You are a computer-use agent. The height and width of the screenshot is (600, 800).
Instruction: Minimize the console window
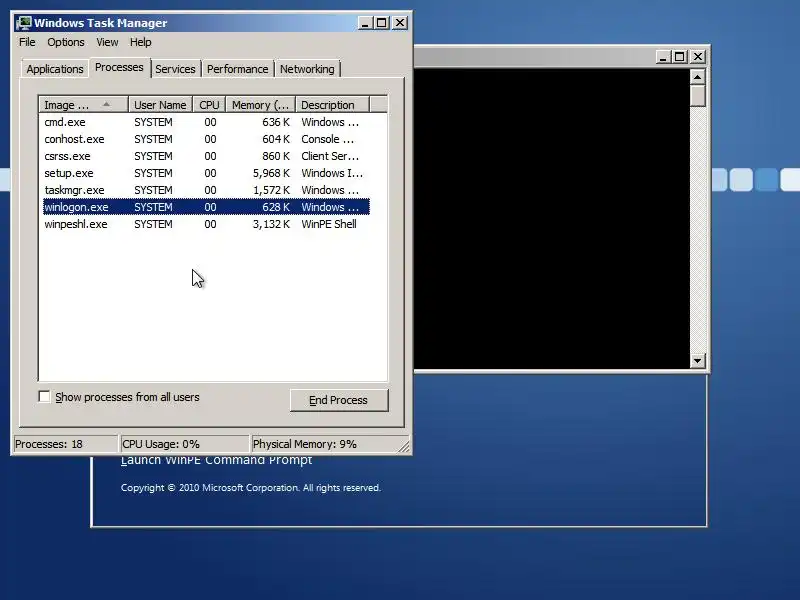662,57
